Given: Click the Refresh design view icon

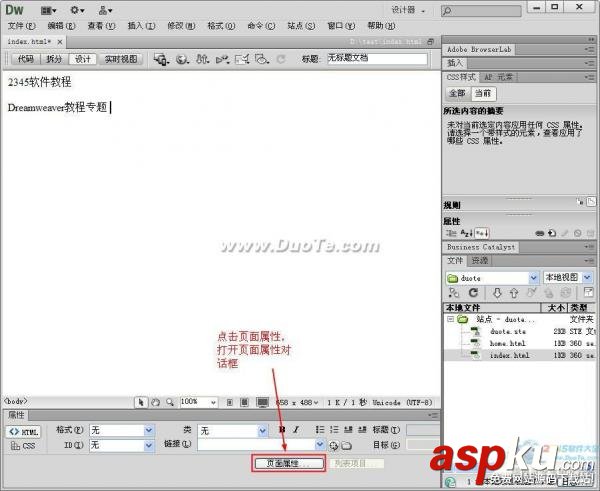Looking at the screenshot, I should [x=281, y=59].
